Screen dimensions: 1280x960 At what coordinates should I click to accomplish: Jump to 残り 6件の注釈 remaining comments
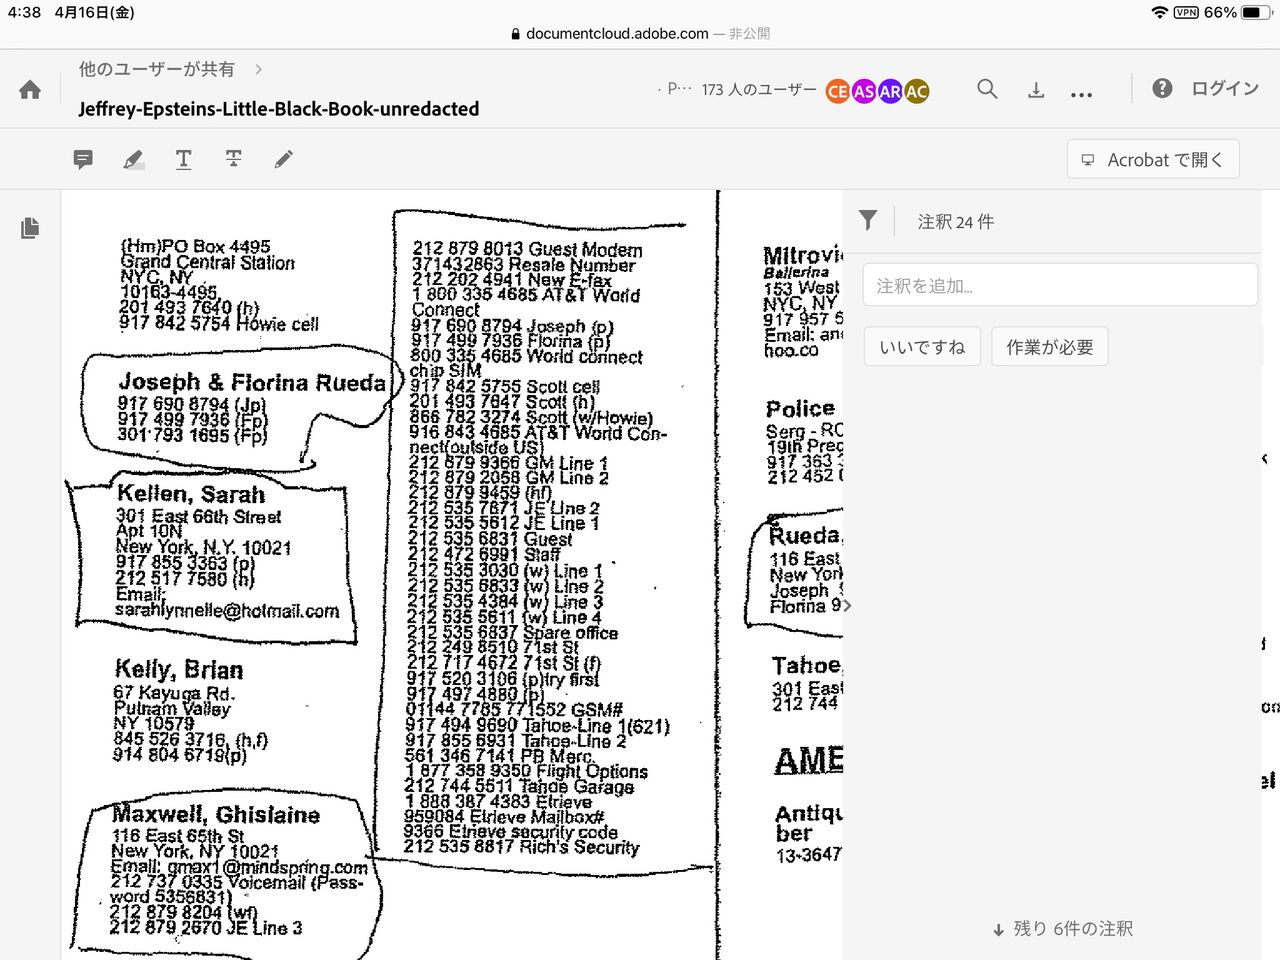[x=1062, y=929]
